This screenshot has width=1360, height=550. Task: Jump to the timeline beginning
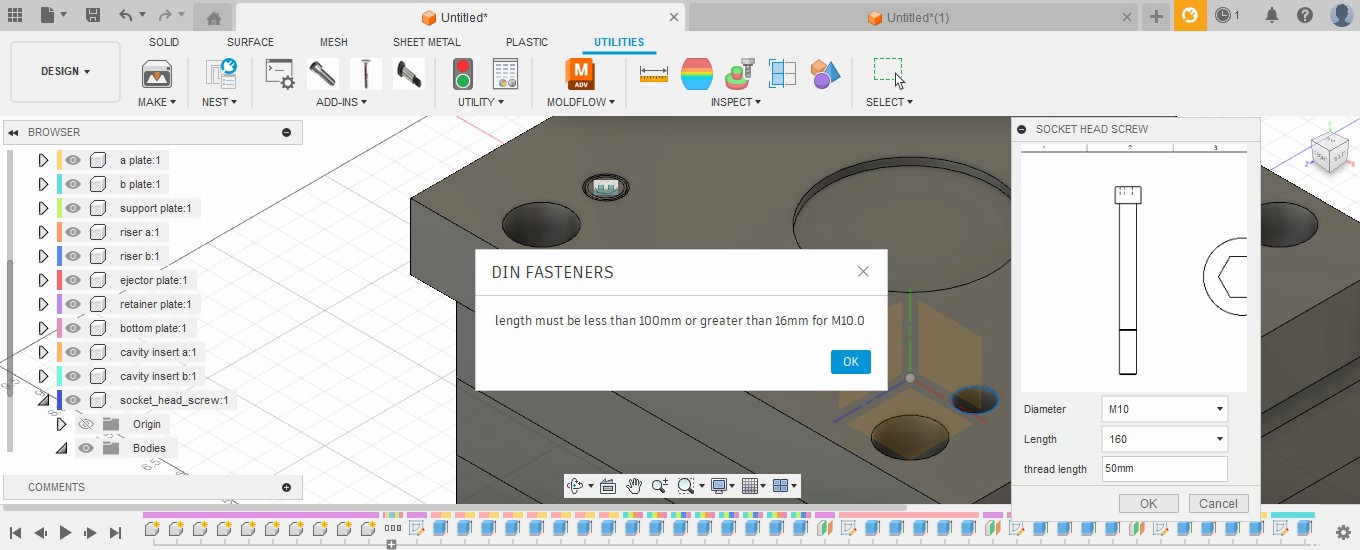(15, 533)
